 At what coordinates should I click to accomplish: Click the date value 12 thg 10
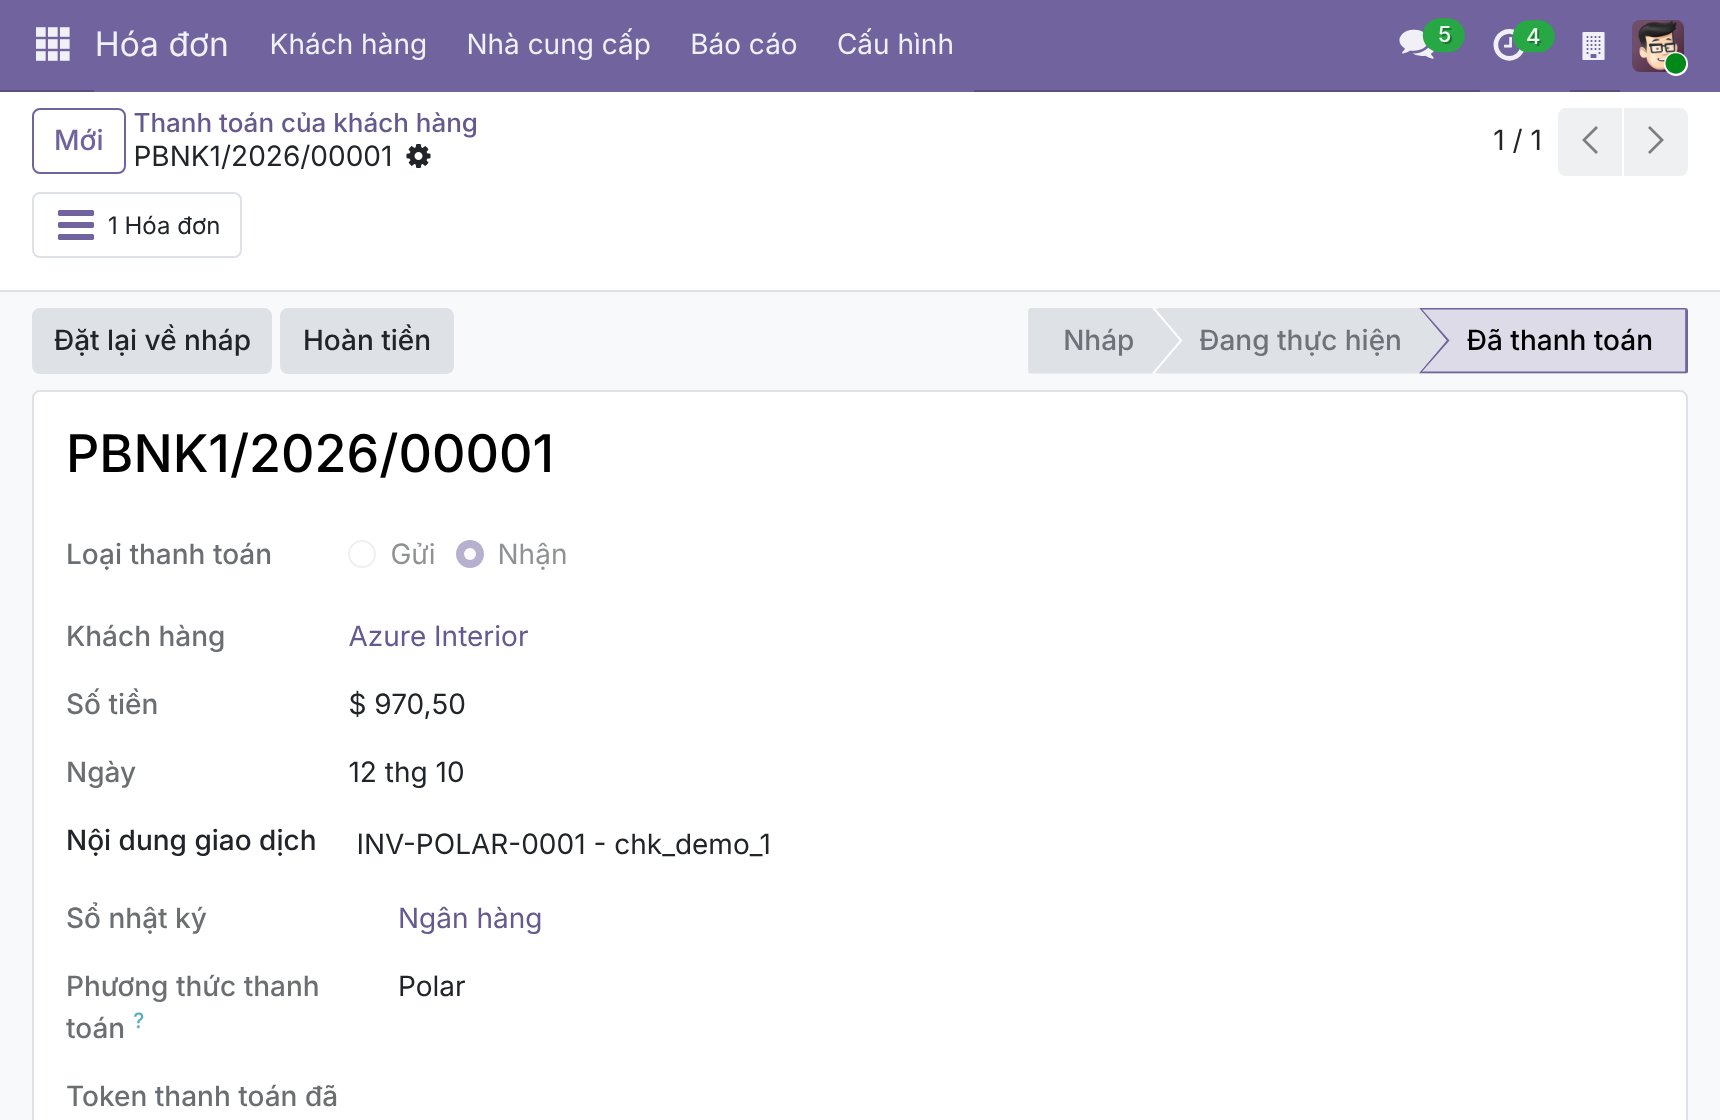406,772
